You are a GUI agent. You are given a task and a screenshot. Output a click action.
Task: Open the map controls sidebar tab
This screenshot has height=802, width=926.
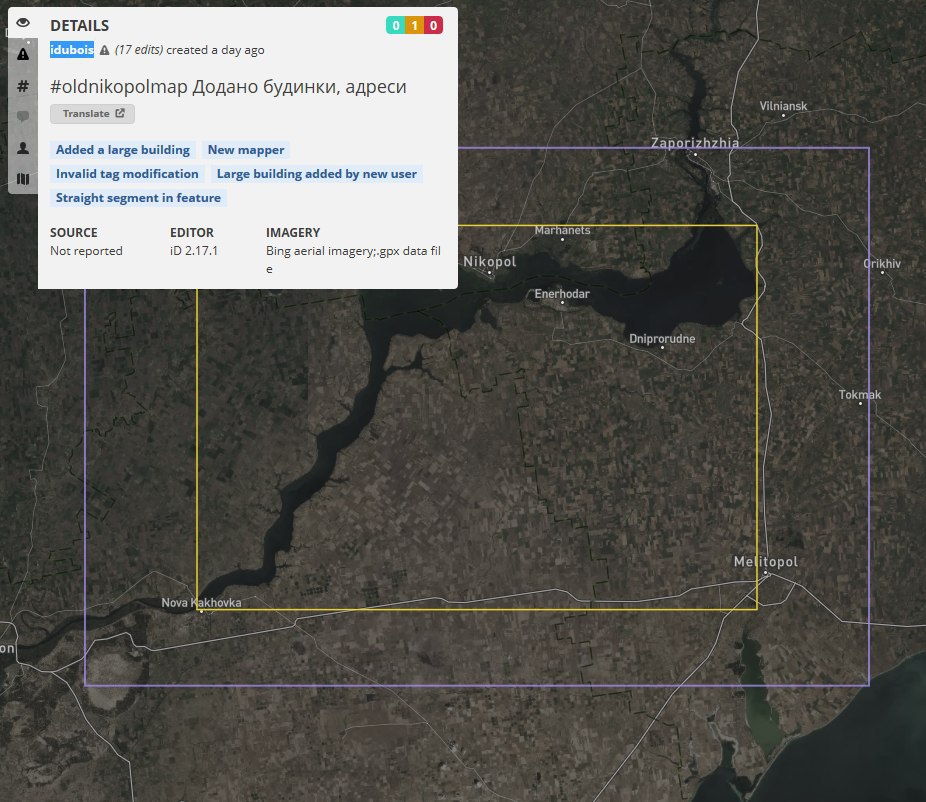coord(23,179)
